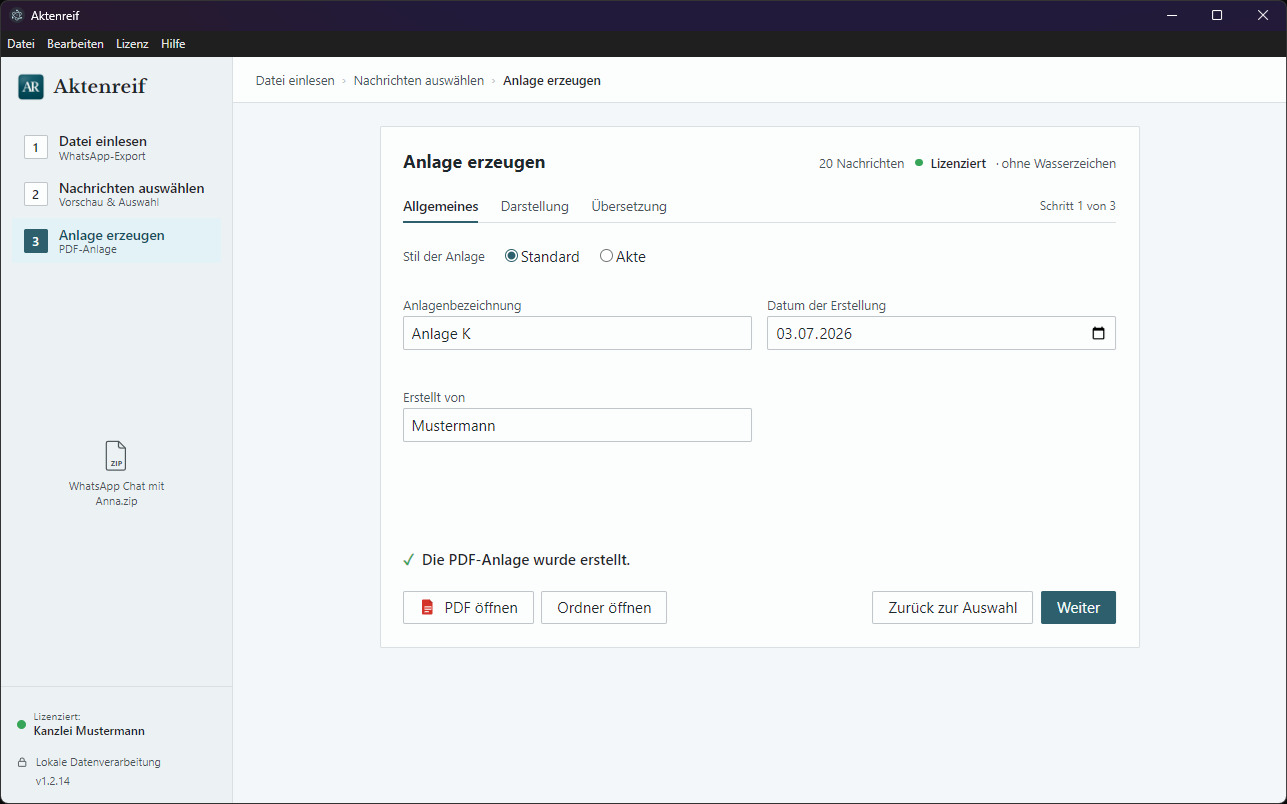Viewport: 1287px width, 804px height.
Task: Click the Datei einlesen breadcrumb link
Action: (x=295, y=80)
